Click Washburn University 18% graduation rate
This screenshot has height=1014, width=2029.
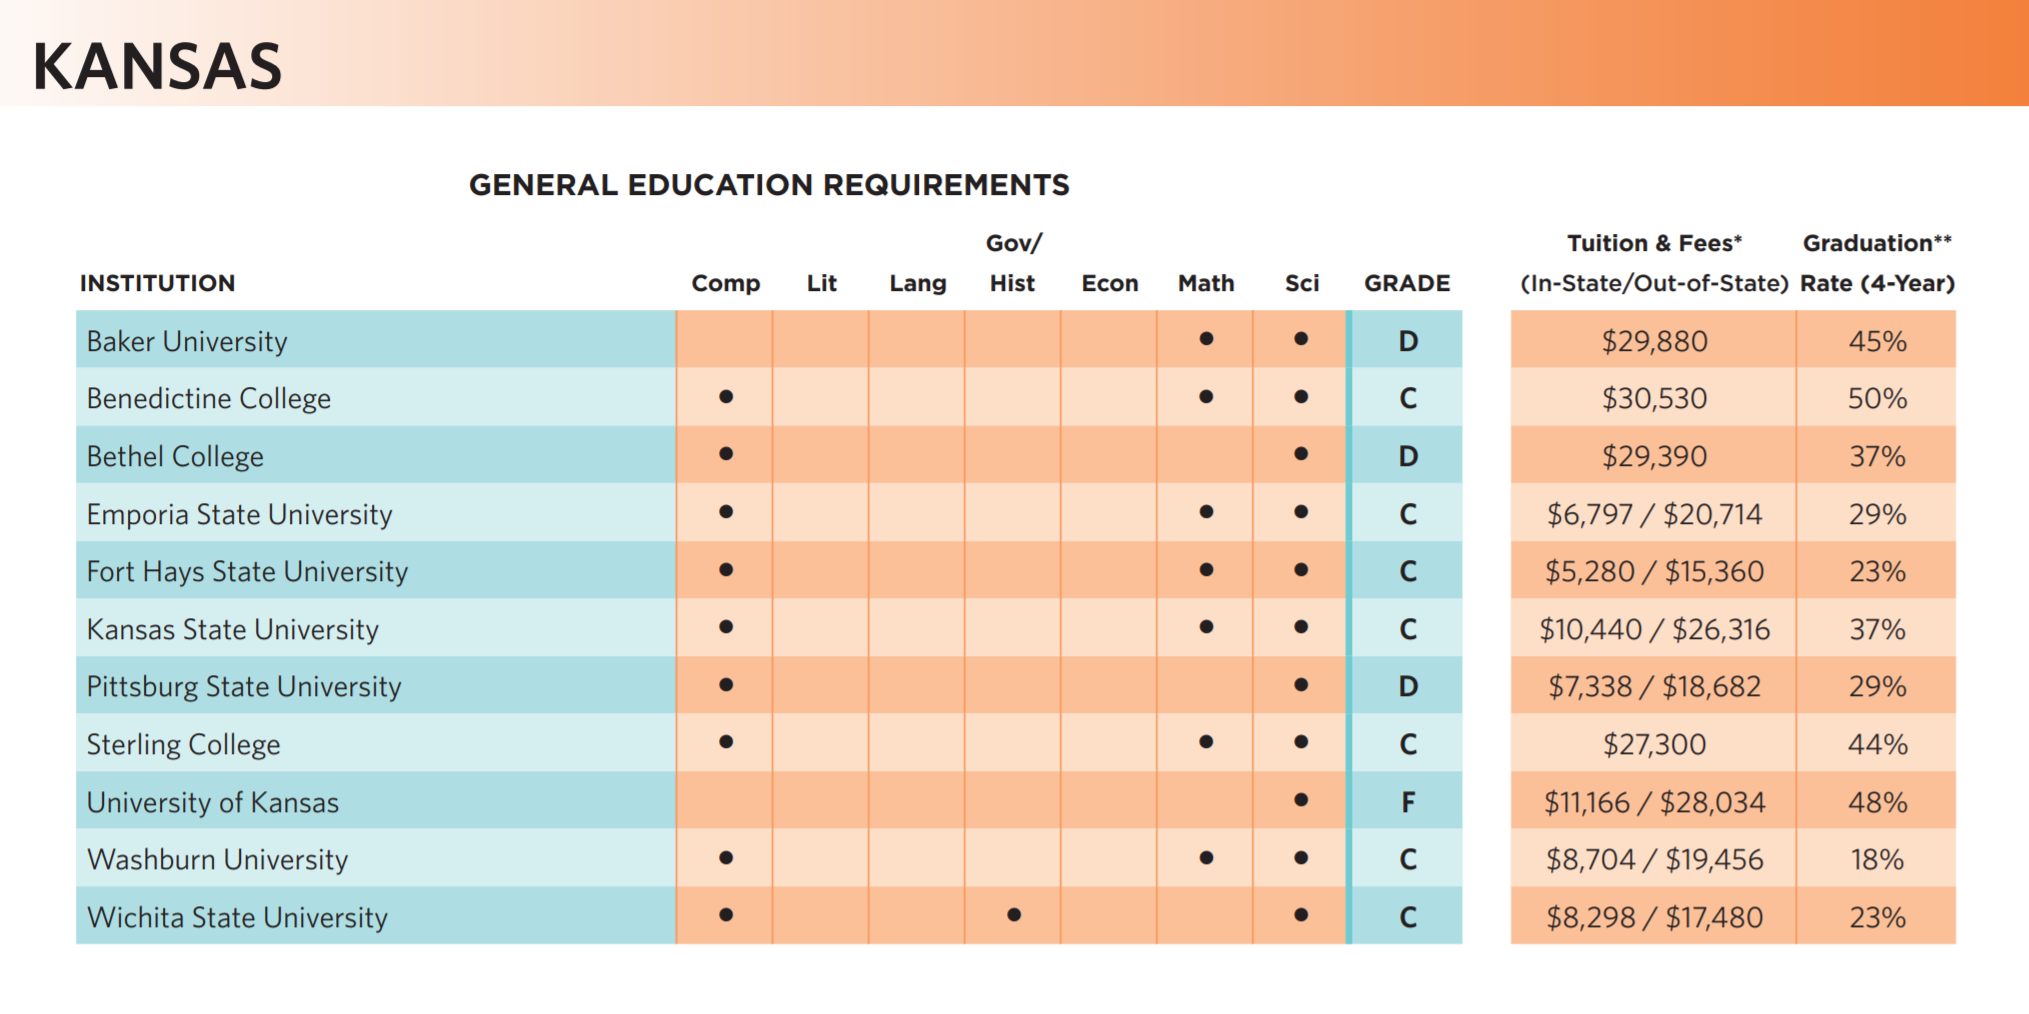click(x=1877, y=859)
